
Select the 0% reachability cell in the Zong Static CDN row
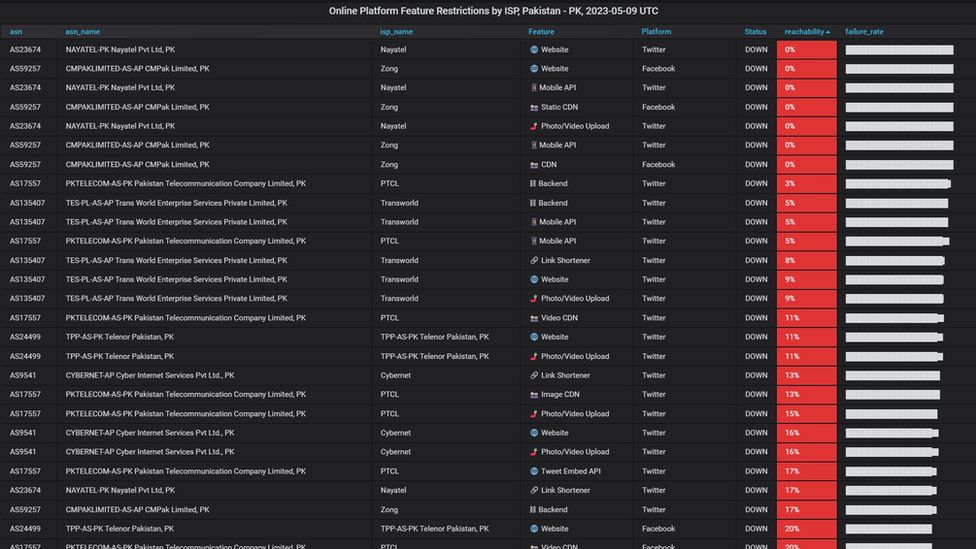pyautogui.click(x=807, y=107)
